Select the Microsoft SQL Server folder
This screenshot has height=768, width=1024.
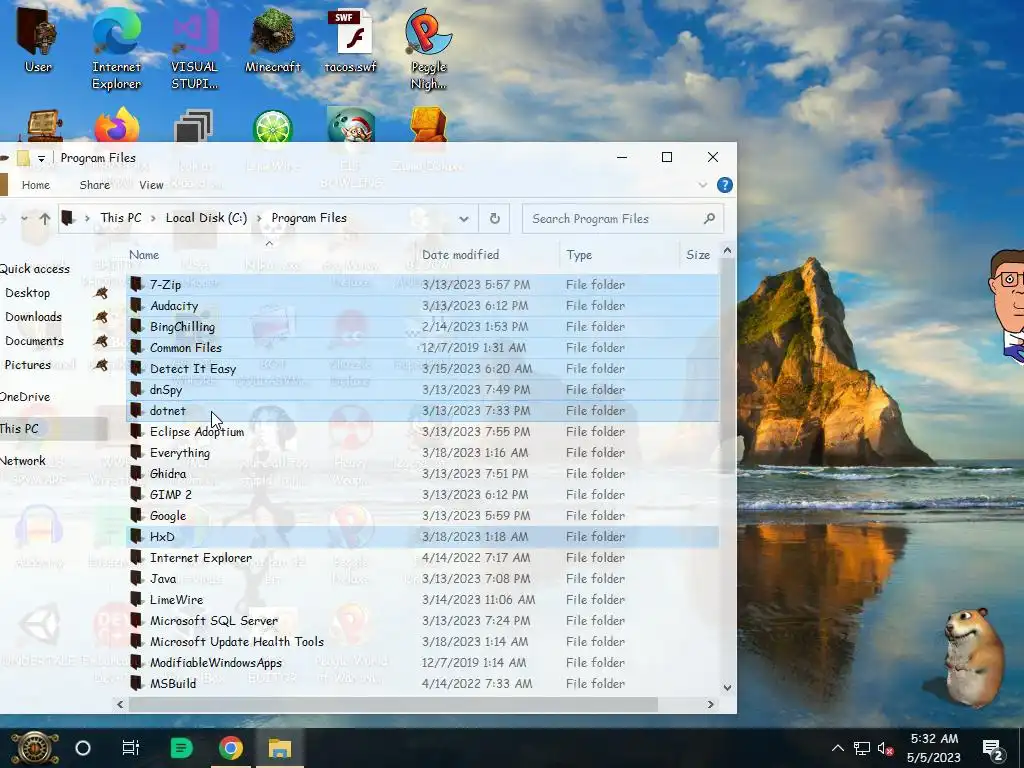423,620
